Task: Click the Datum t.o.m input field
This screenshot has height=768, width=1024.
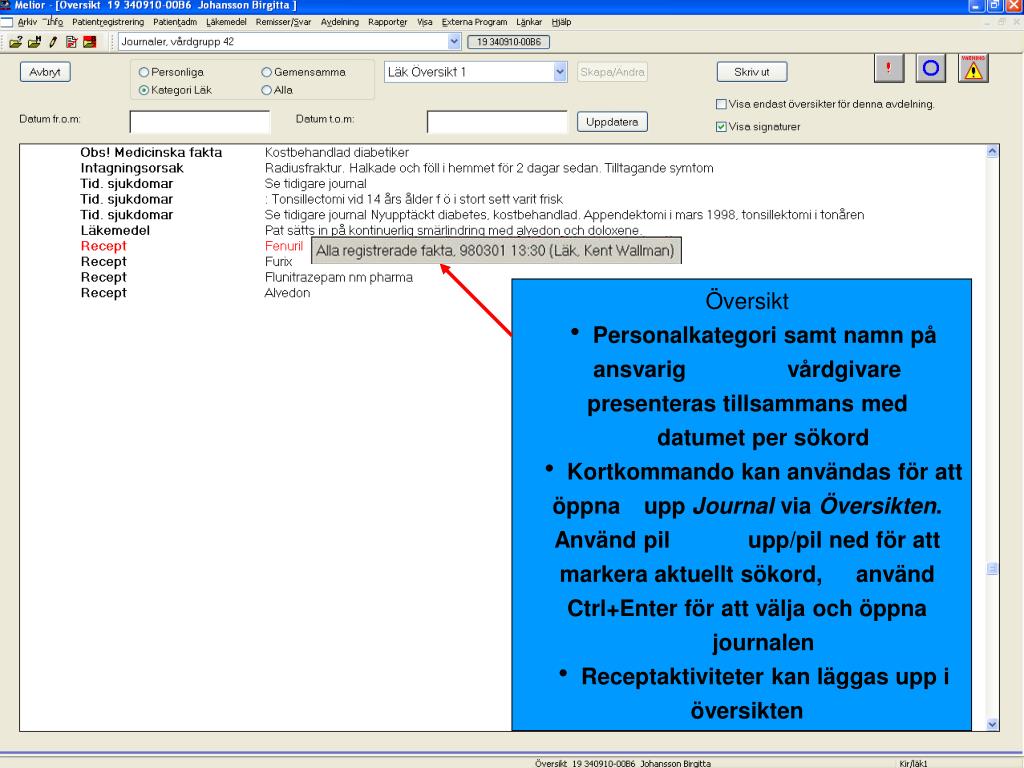Action: coord(497,122)
